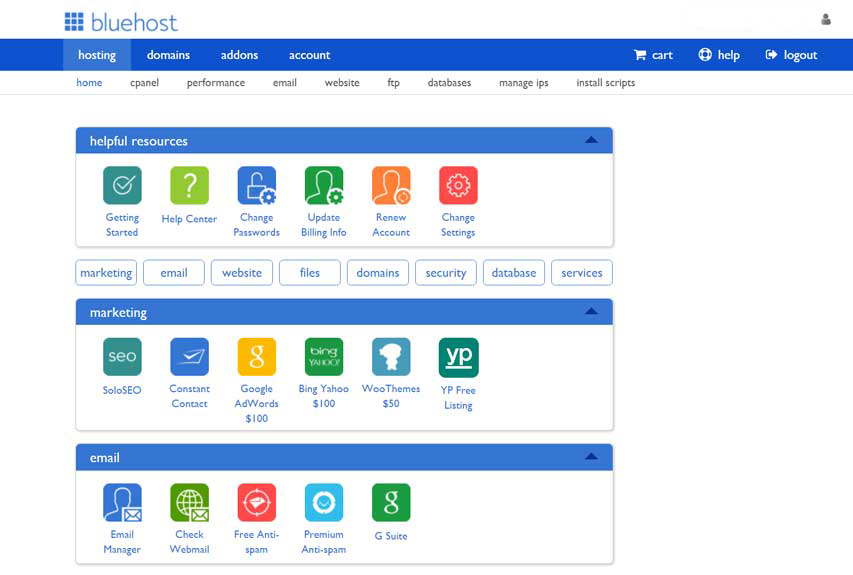Open install scripts in the subnav
This screenshot has width=853, height=575.
click(x=605, y=83)
